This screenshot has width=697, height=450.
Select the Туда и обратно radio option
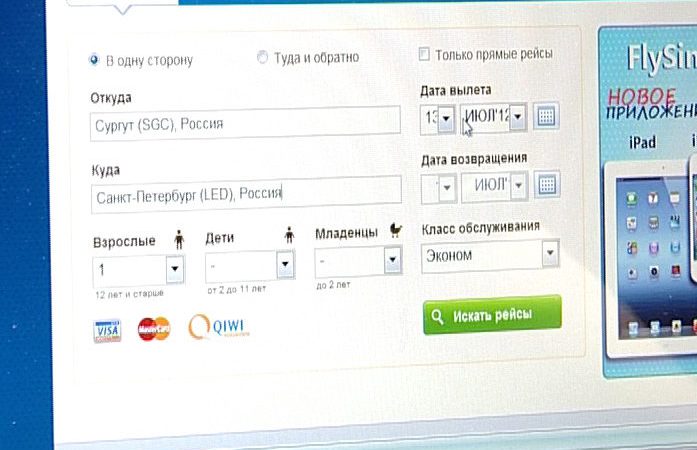pos(262,57)
